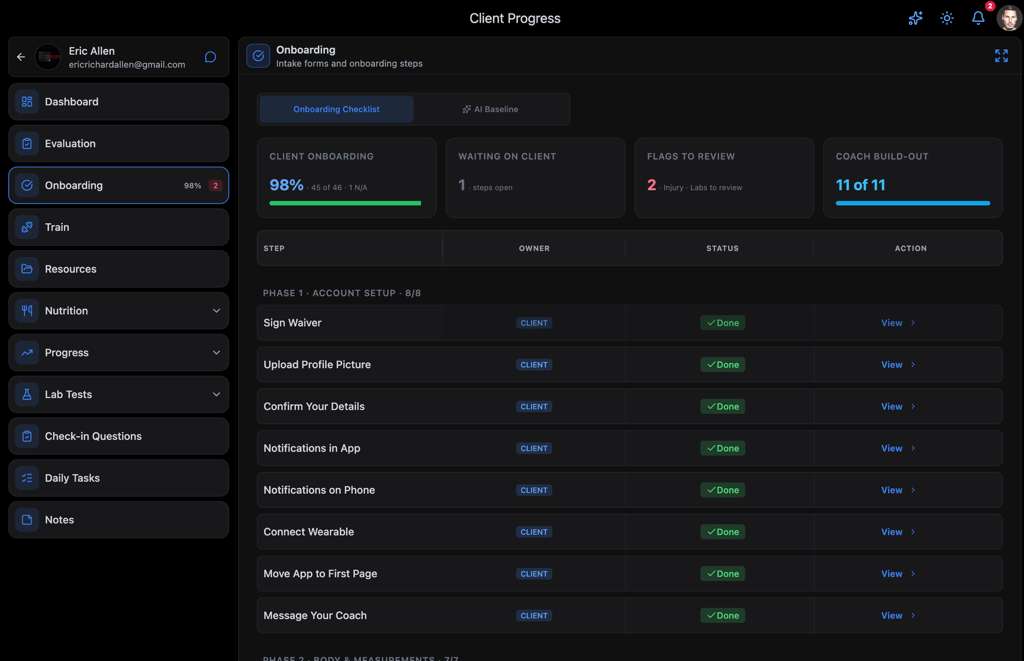
Task: Go back using the arrow beside Eric Allen
Action: pos(21,57)
